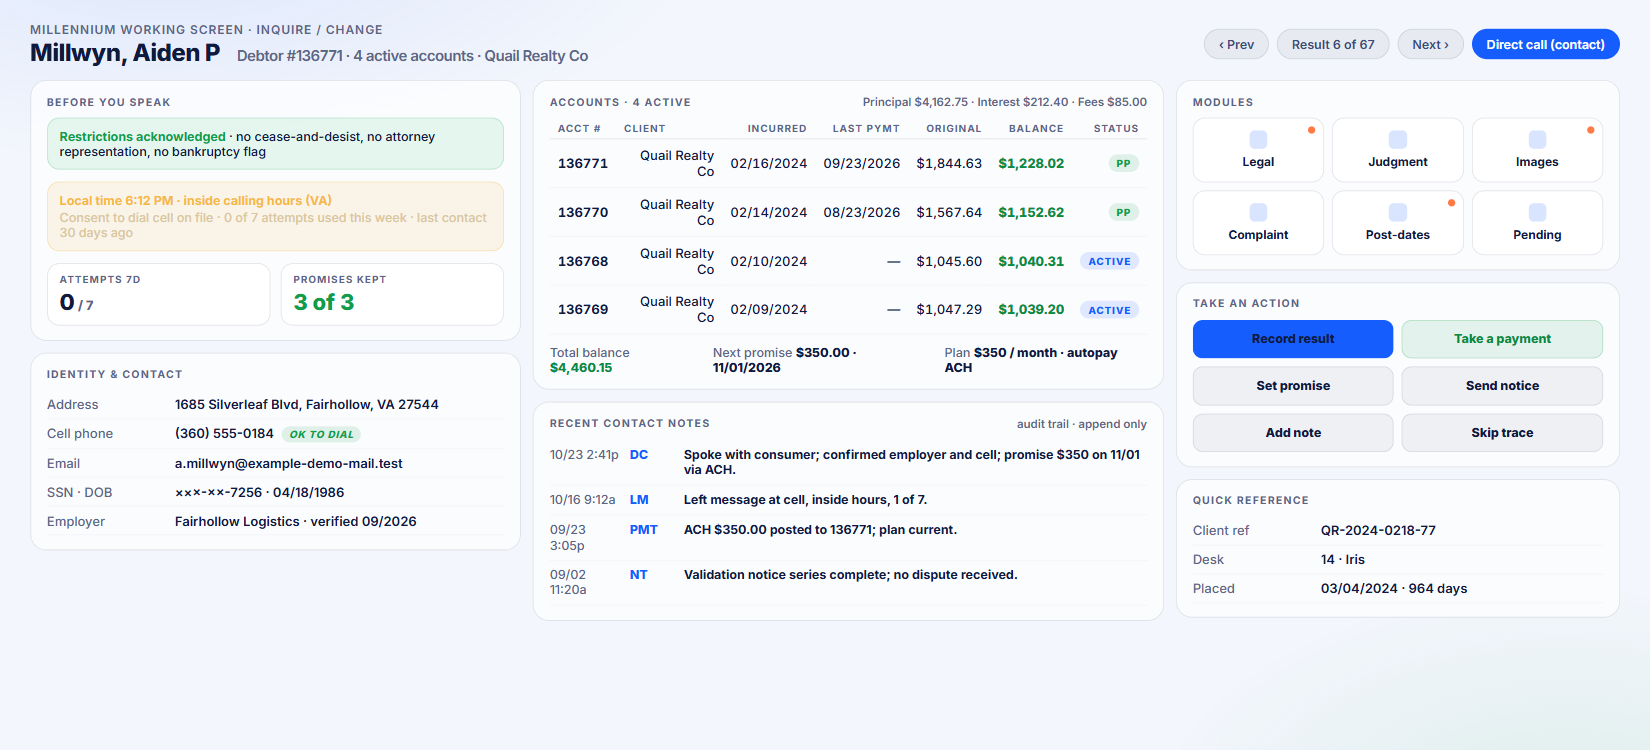1650x750 pixels.
Task: Open the Complaint module
Action: click(1258, 223)
